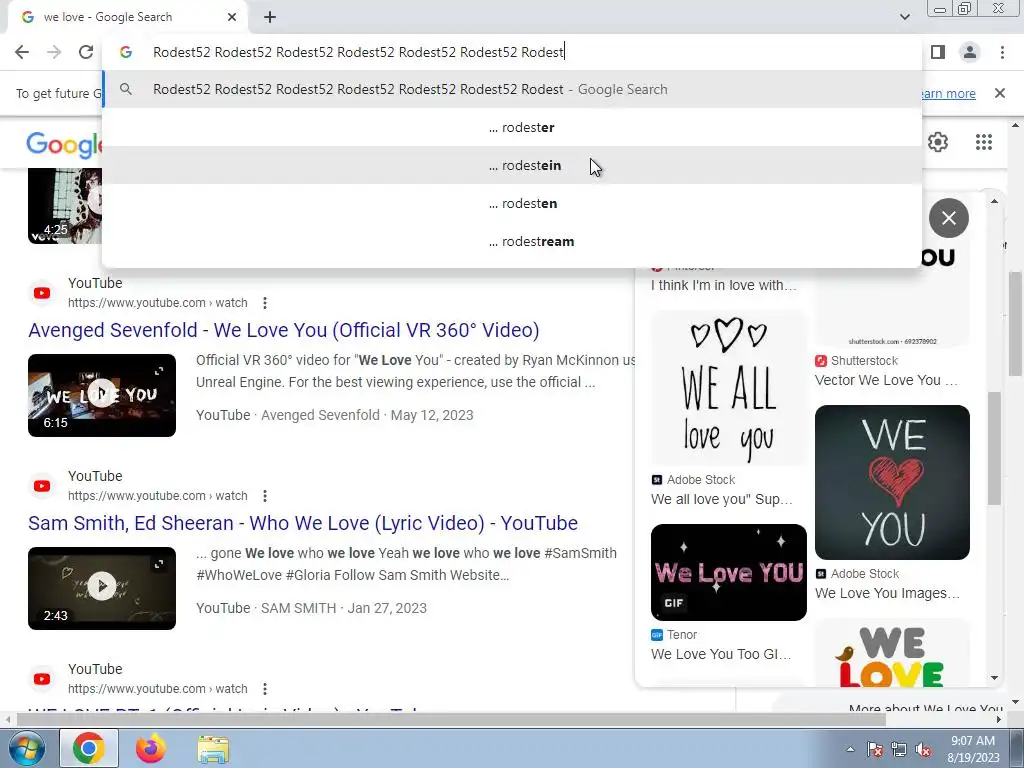Screen dimensions: 1024x768
Task: Open Windows Explorer from the taskbar
Action: pyautogui.click(x=213, y=749)
